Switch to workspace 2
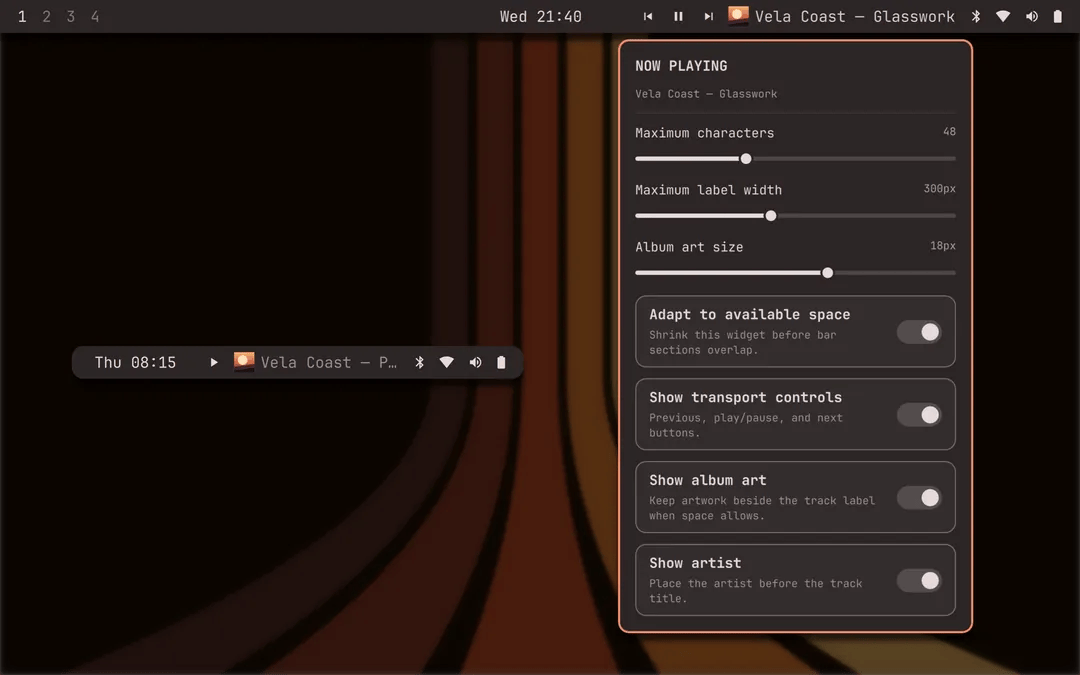Viewport: 1080px width, 675px height. [46, 17]
